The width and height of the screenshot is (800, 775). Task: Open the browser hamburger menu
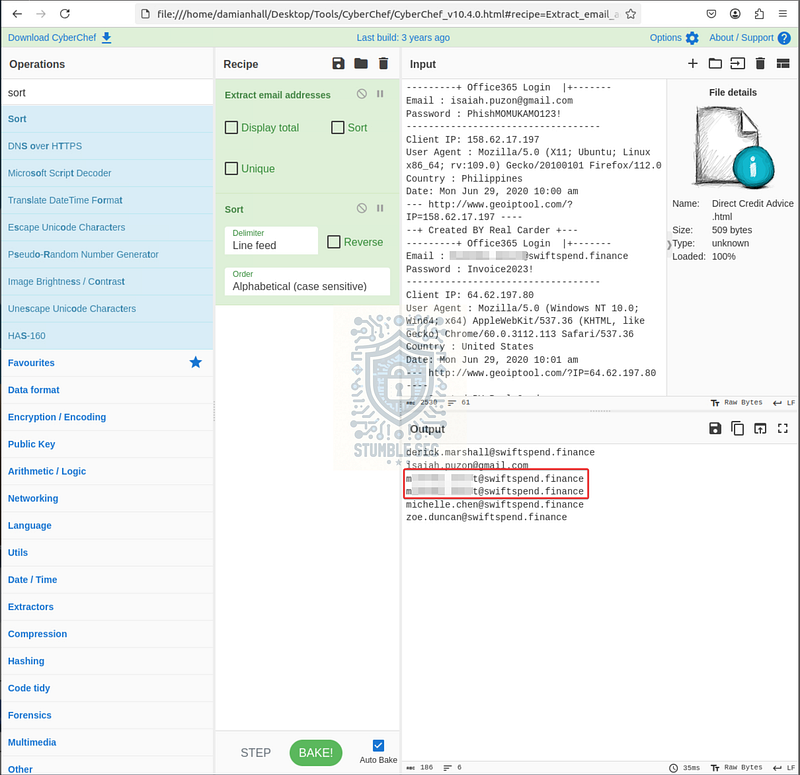click(x=783, y=14)
